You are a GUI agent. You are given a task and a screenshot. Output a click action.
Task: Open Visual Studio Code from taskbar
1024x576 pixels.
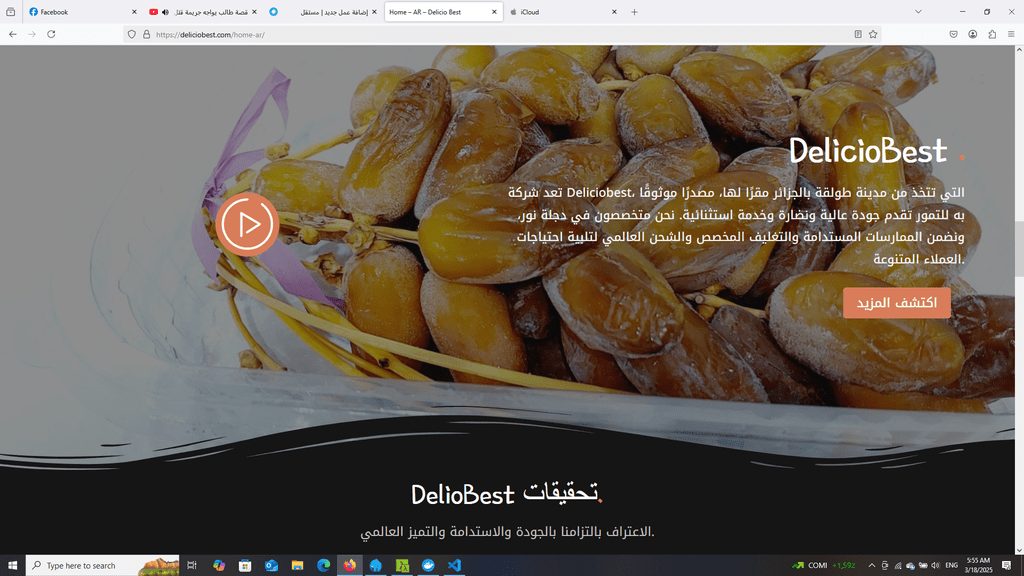tap(455, 566)
